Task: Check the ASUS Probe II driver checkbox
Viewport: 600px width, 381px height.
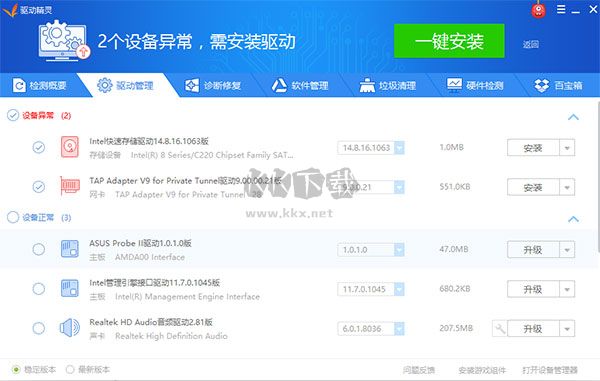Action: click(39, 249)
